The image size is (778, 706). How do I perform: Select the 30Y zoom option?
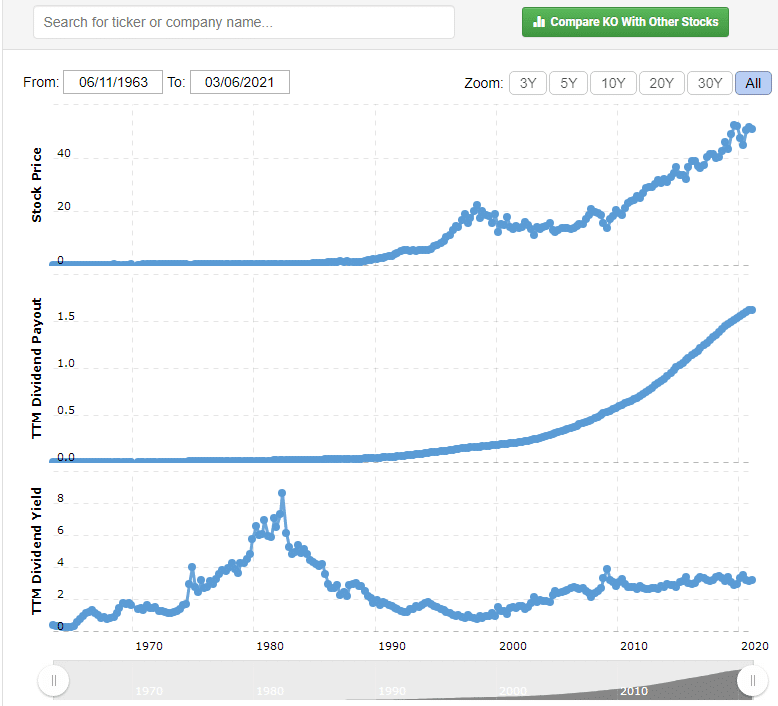(x=710, y=83)
